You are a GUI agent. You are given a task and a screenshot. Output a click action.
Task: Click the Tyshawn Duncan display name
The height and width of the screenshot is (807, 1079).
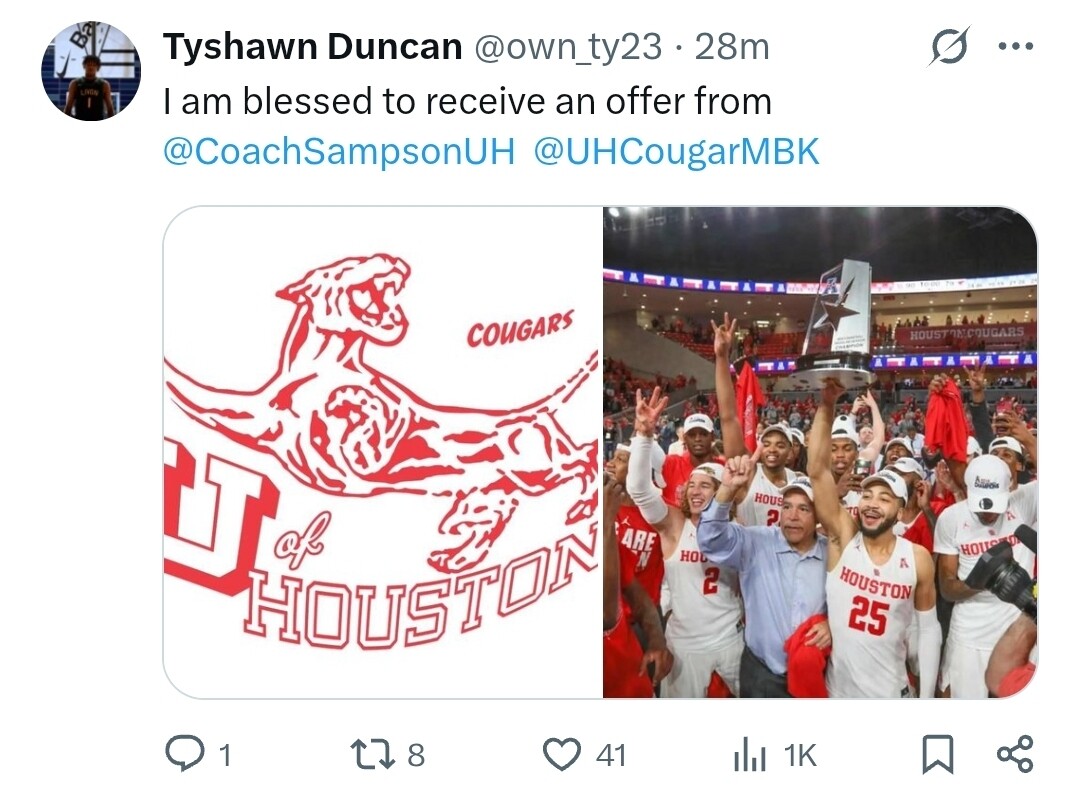point(312,47)
